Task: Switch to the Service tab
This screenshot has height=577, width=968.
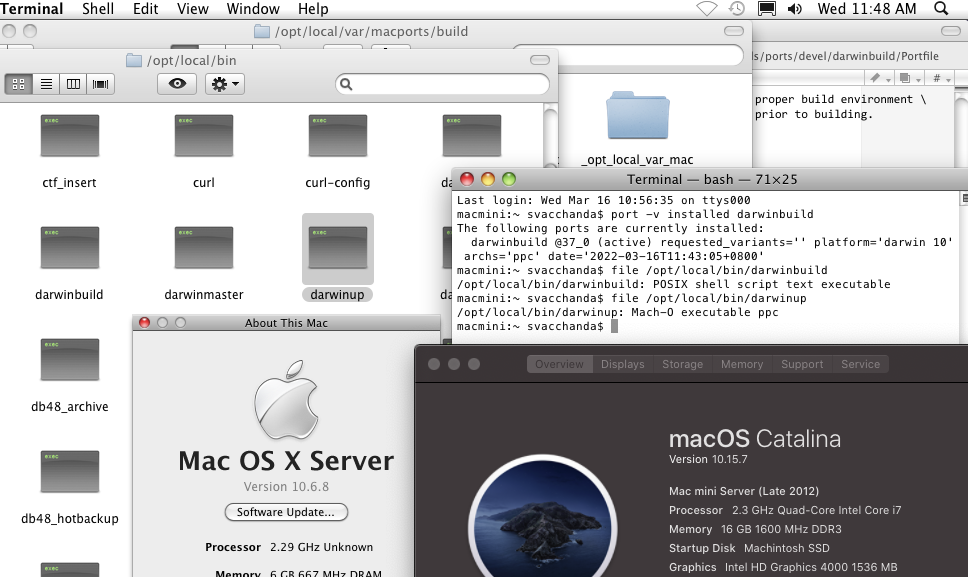Action: click(860, 364)
